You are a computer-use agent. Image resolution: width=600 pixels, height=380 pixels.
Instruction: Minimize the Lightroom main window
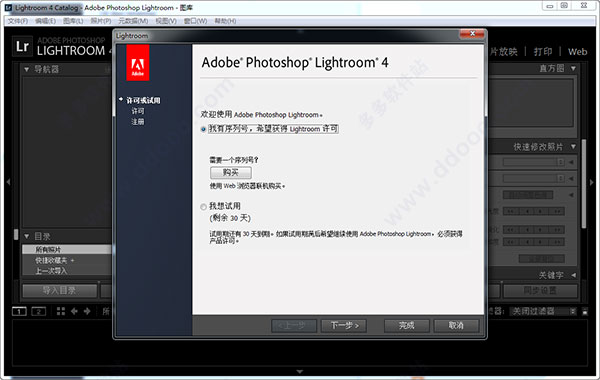pos(550,6)
